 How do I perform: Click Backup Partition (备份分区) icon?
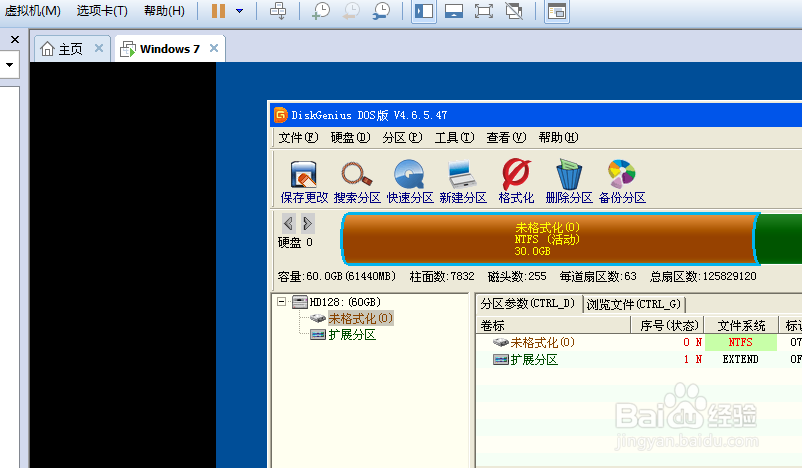pos(622,182)
